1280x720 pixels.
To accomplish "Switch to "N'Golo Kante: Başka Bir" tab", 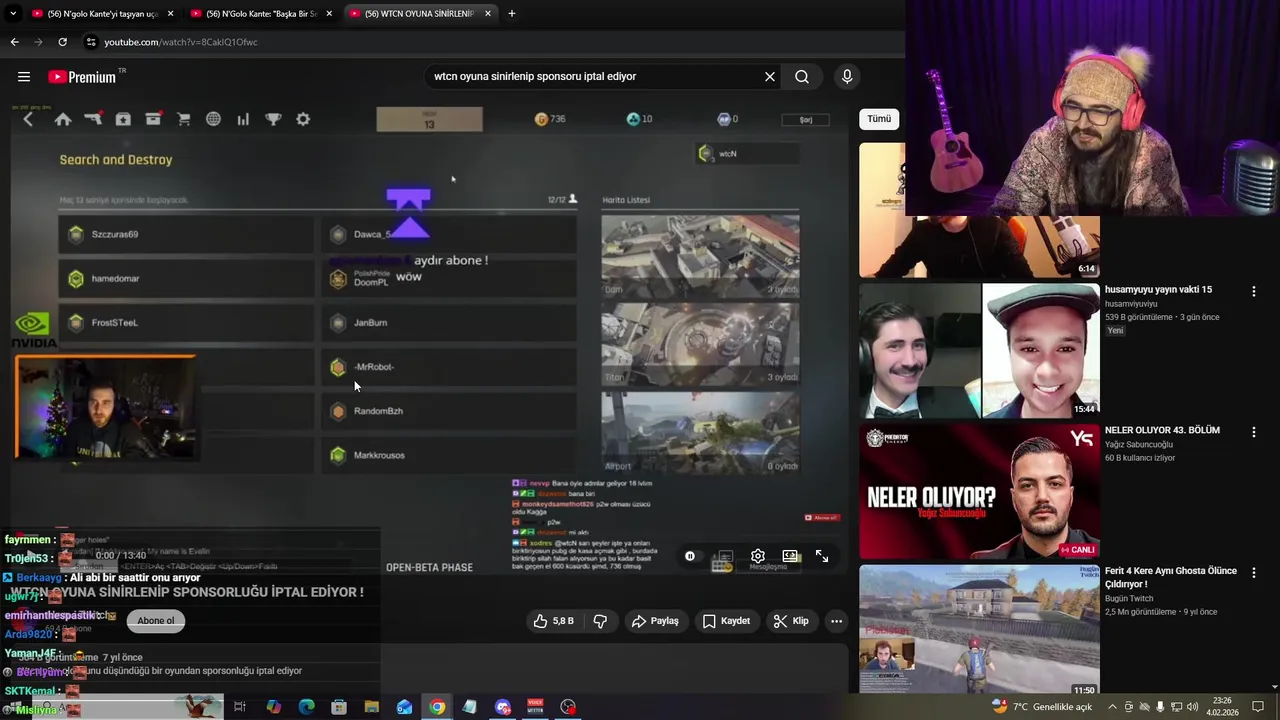I will [263, 13].
